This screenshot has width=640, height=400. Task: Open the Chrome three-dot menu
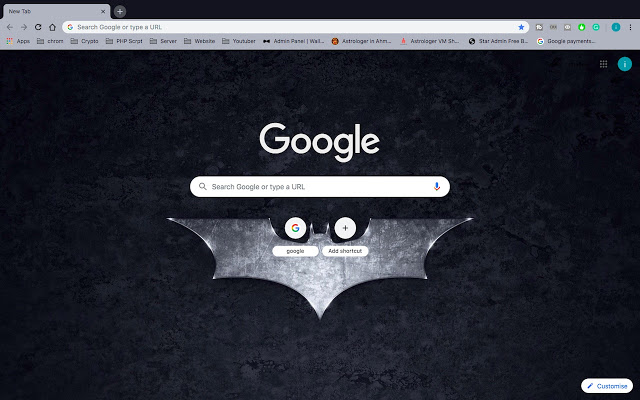pos(631,27)
